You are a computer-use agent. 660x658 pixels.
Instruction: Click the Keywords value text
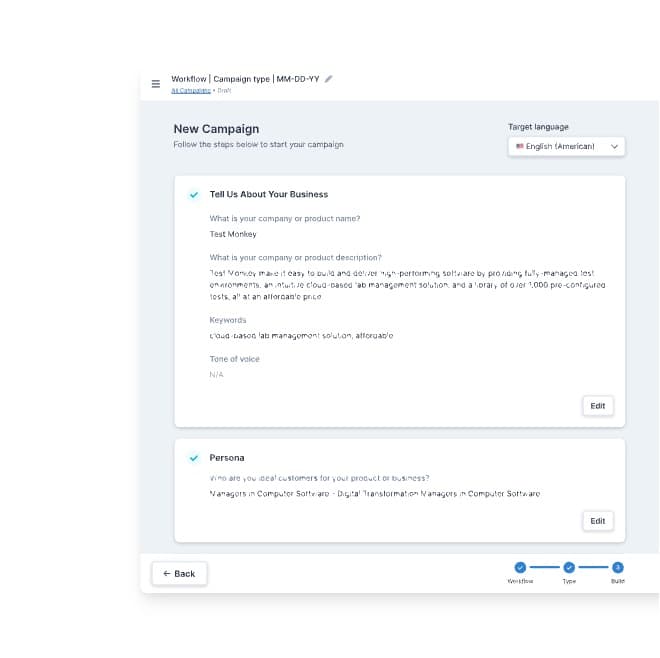tap(301, 336)
